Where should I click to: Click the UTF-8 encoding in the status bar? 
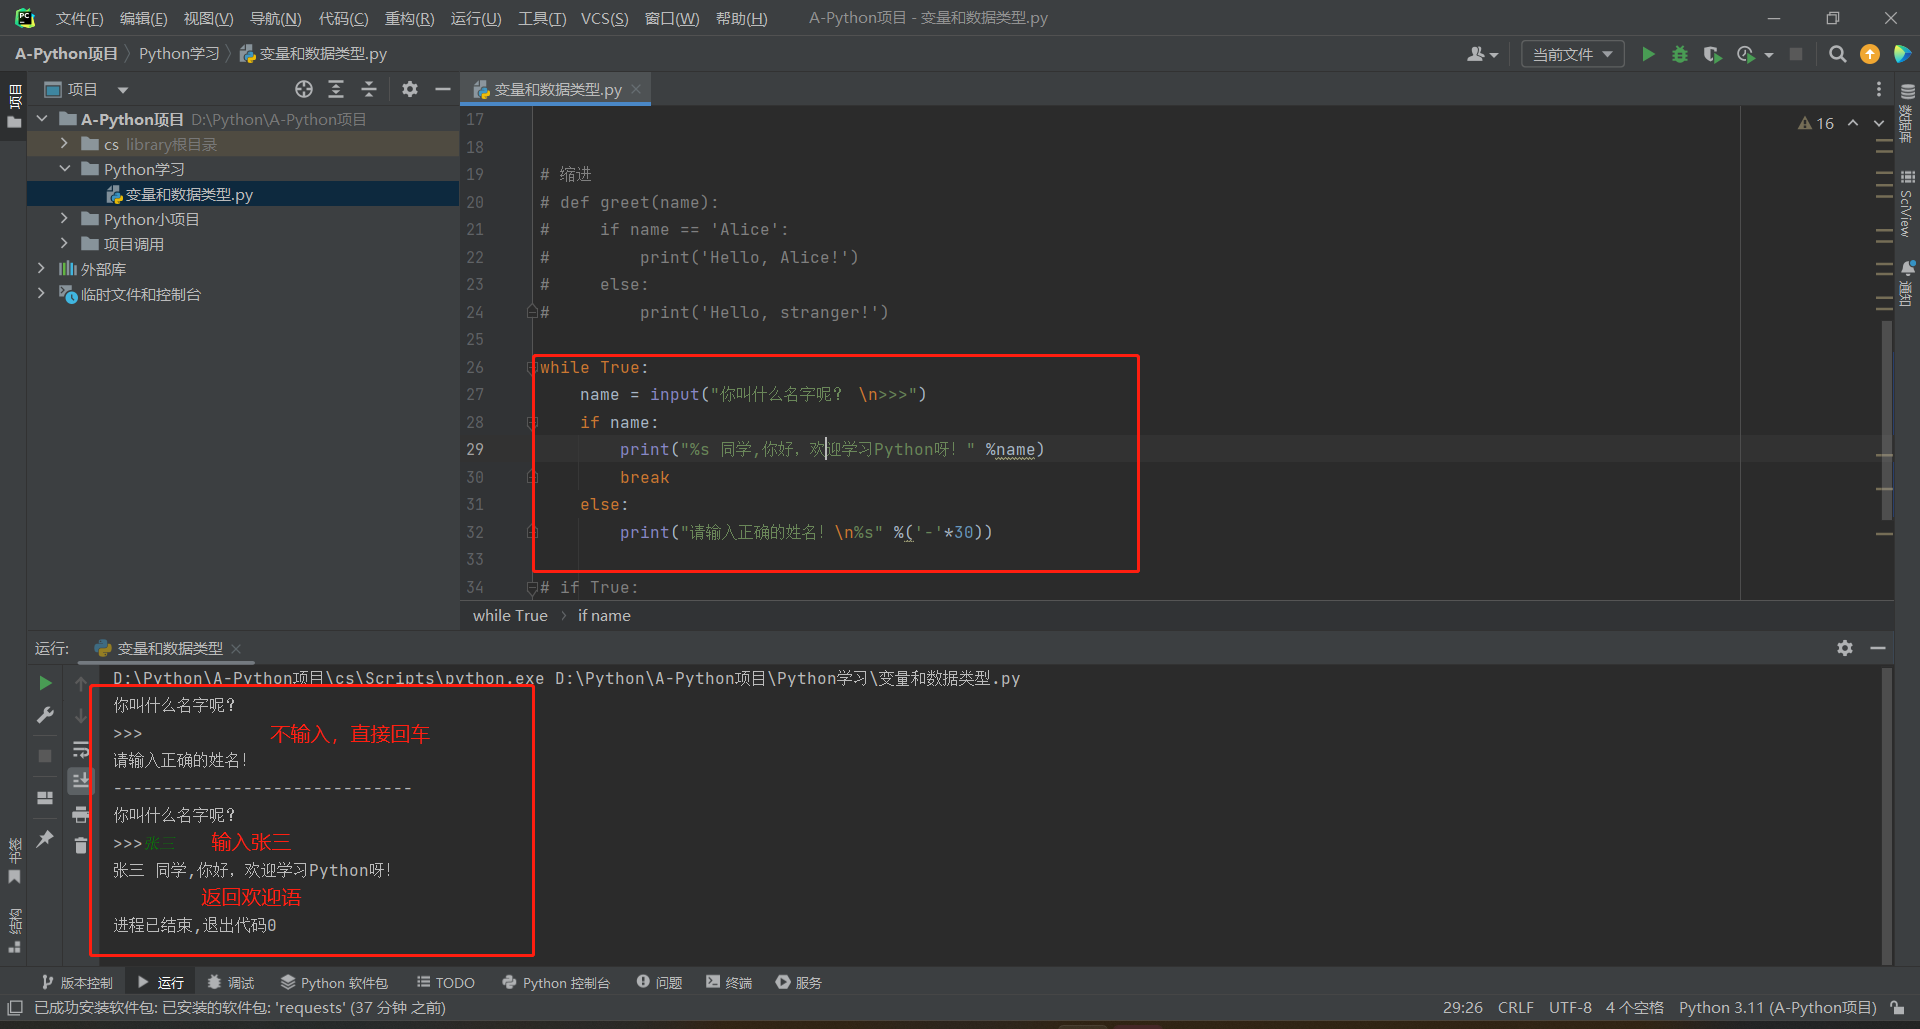[1569, 1008]
